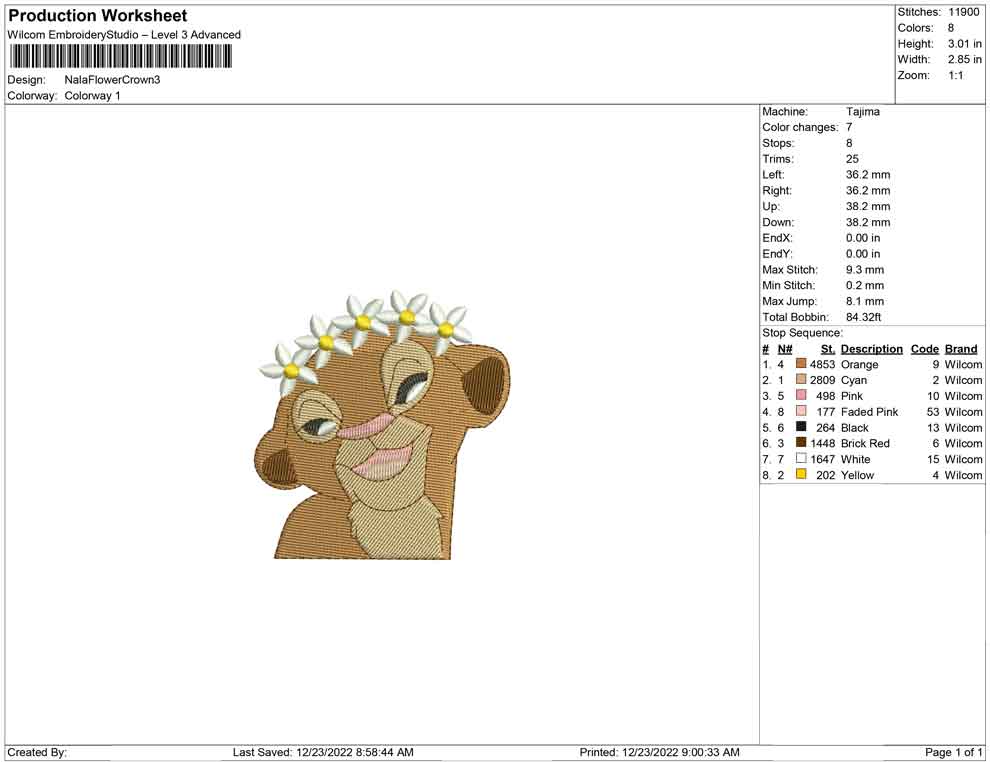Click the Yellow color swatch
Image resolution: width=990 pixels, height=762 pixels.
pos(799,475)
